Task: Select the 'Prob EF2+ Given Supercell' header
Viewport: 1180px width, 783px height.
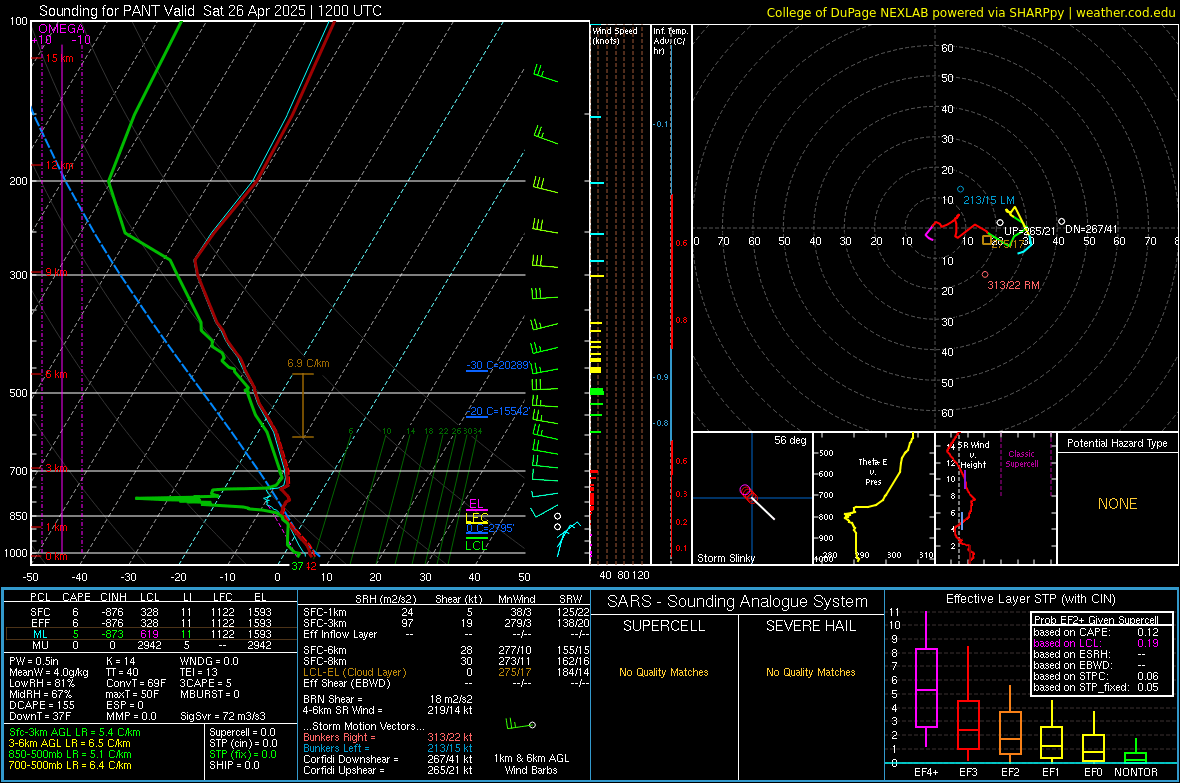Action: (x=1096, y=620)
